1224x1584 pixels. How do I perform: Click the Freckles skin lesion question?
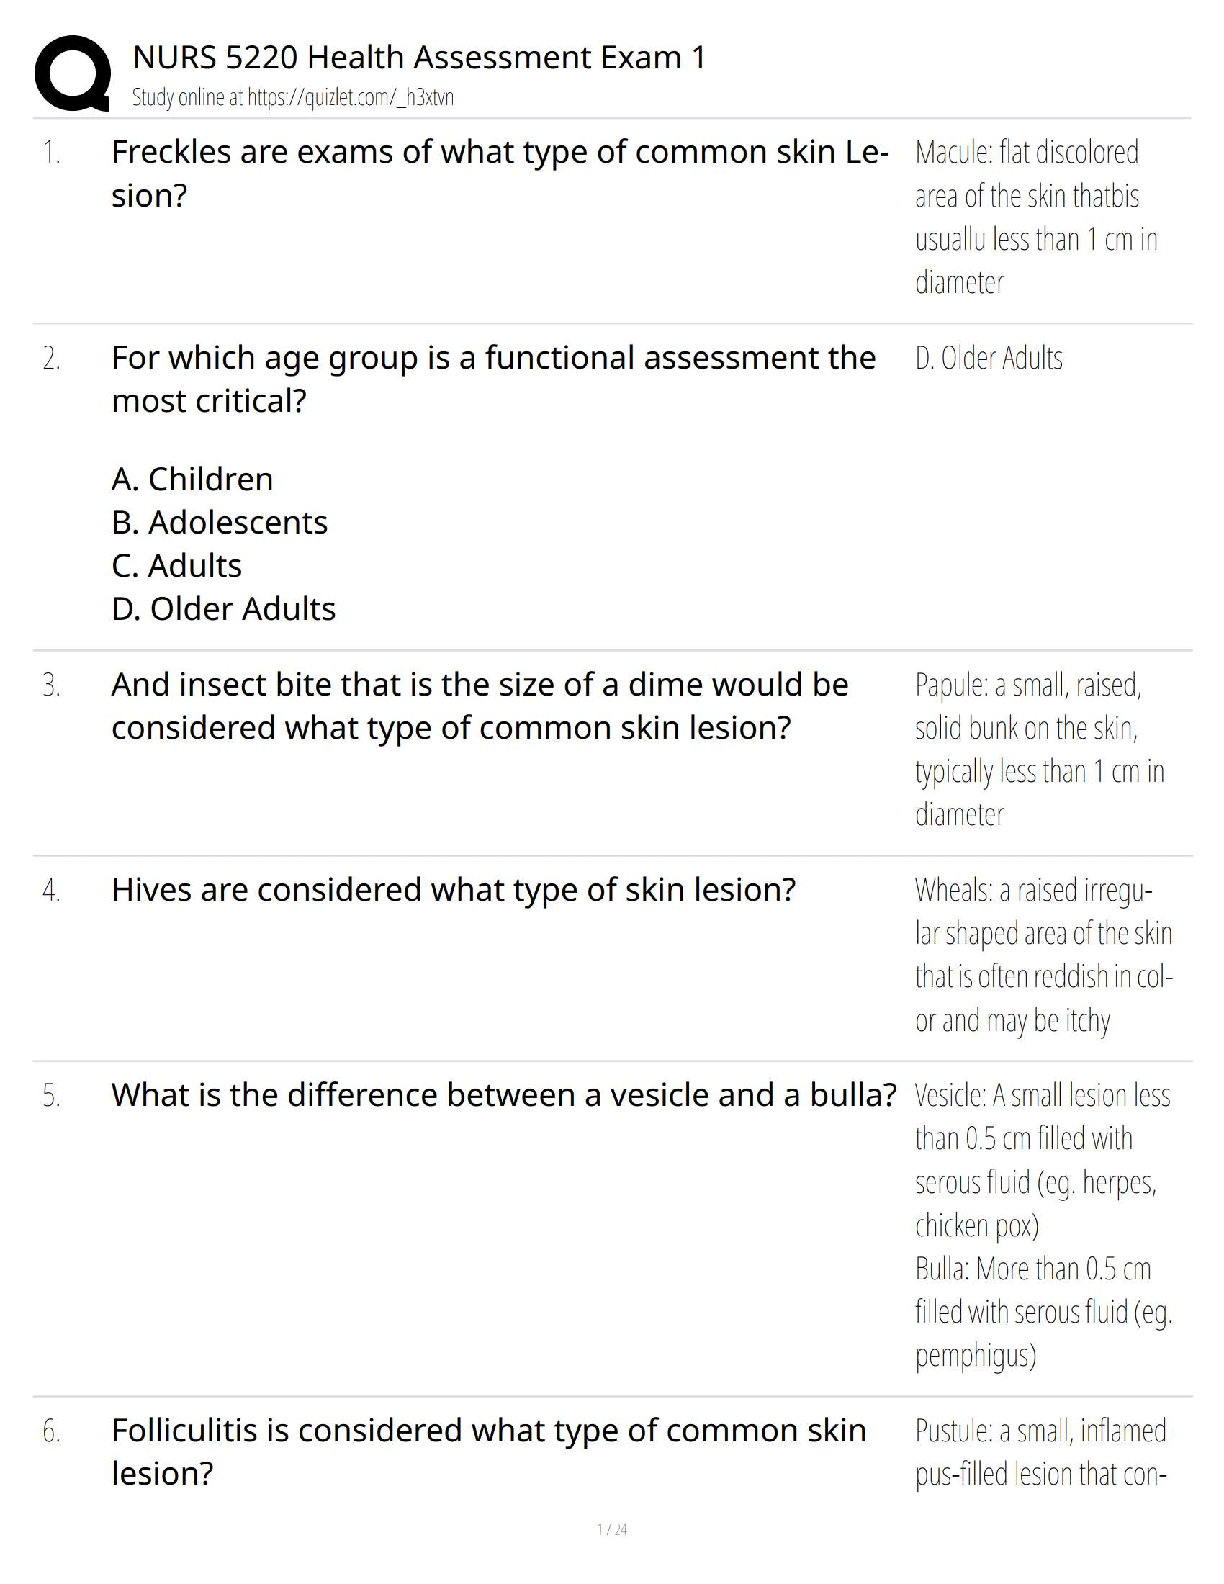(x=498, y=173)
